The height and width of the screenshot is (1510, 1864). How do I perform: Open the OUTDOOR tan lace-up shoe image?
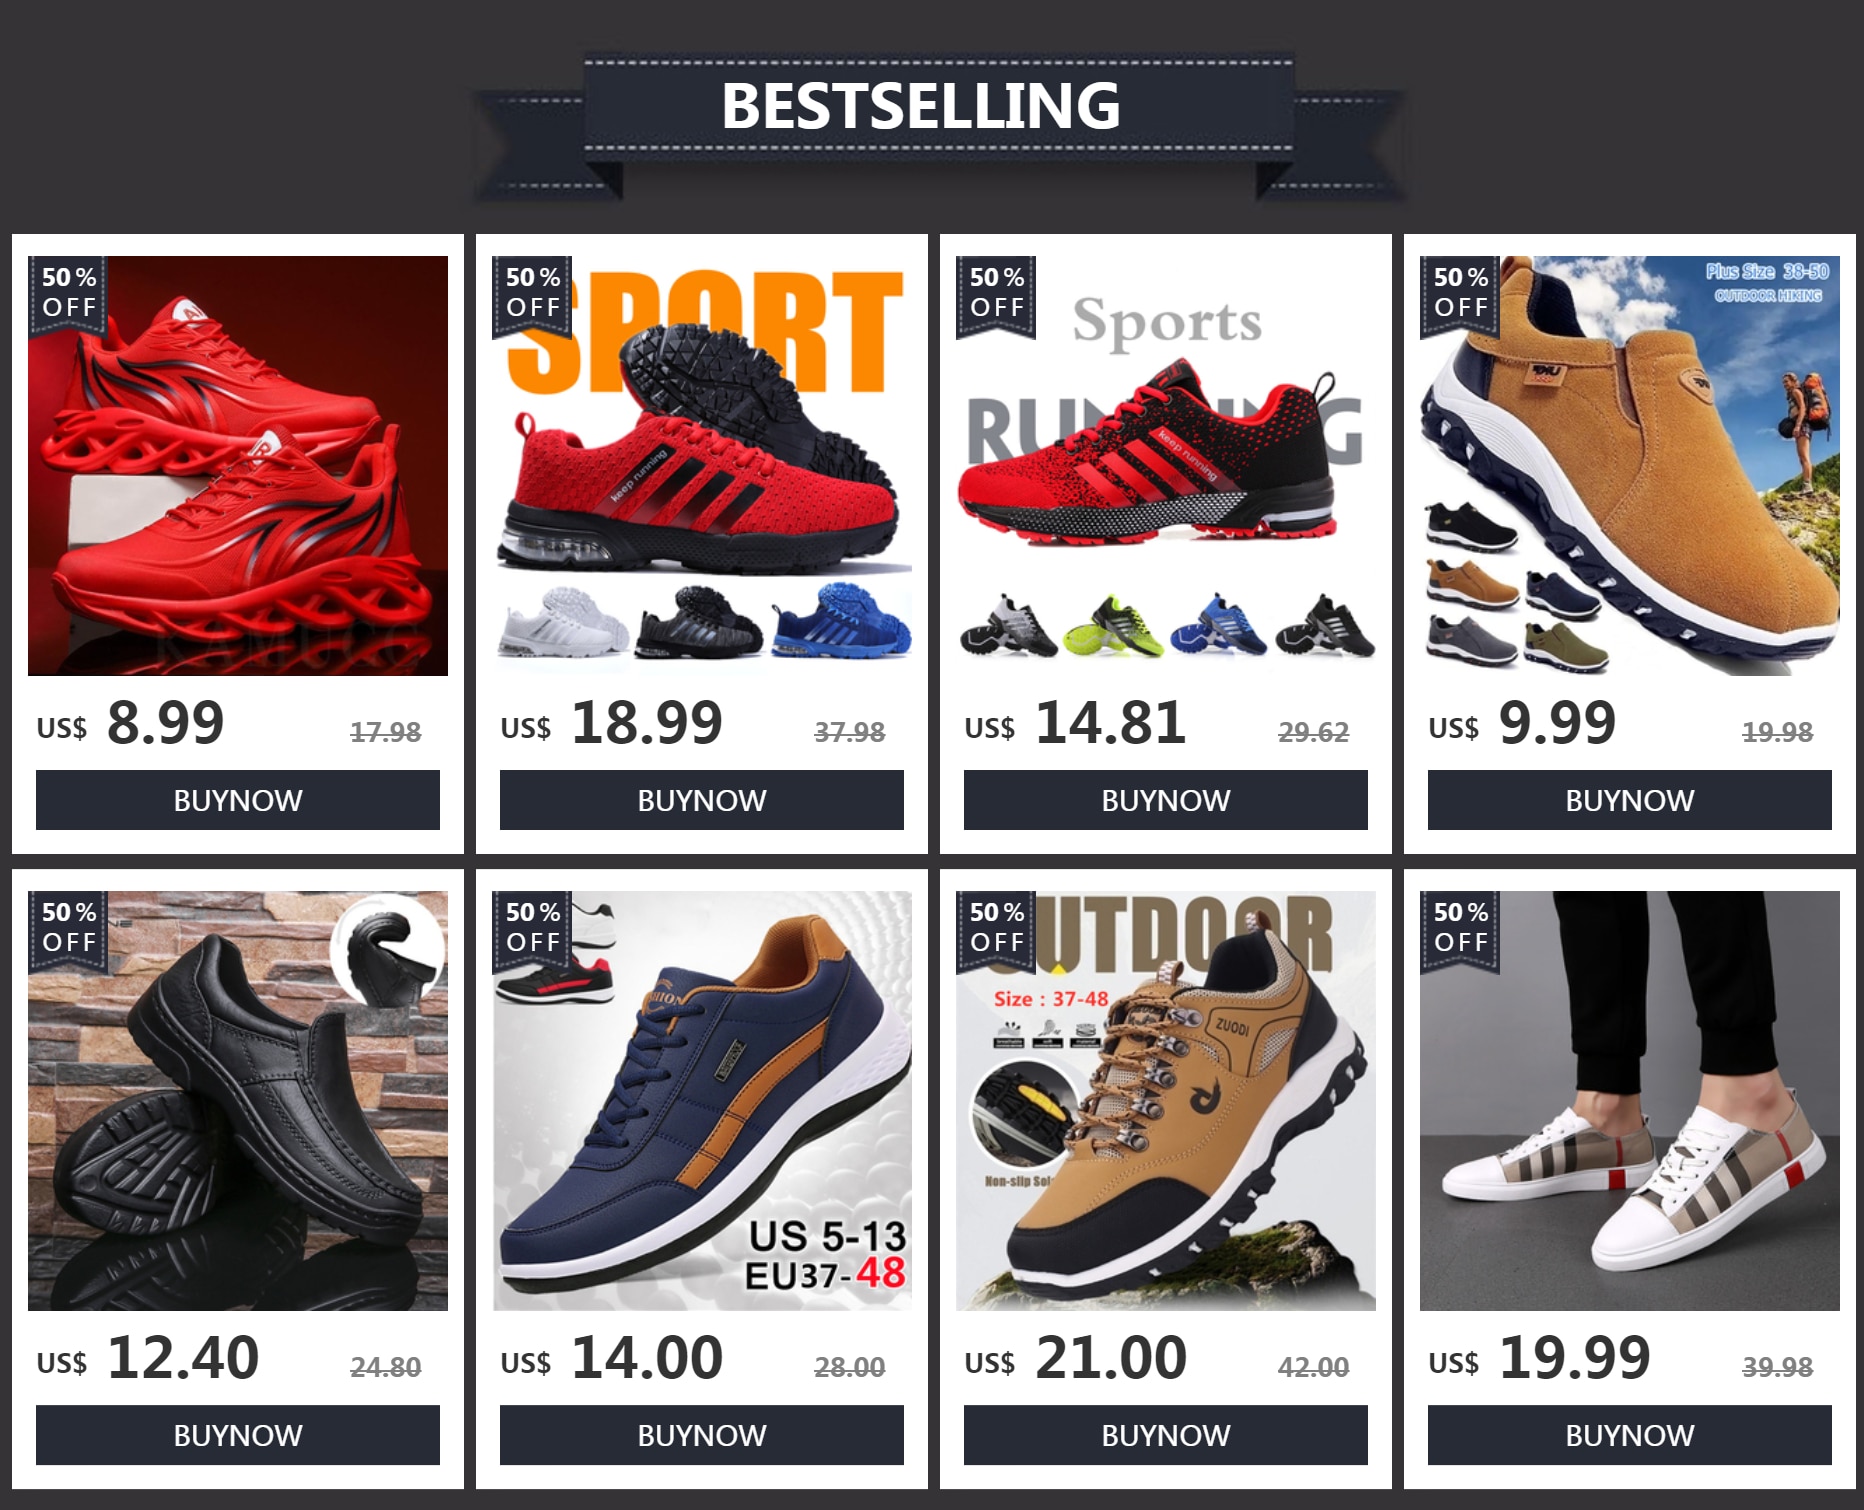pos(1166,1101)
